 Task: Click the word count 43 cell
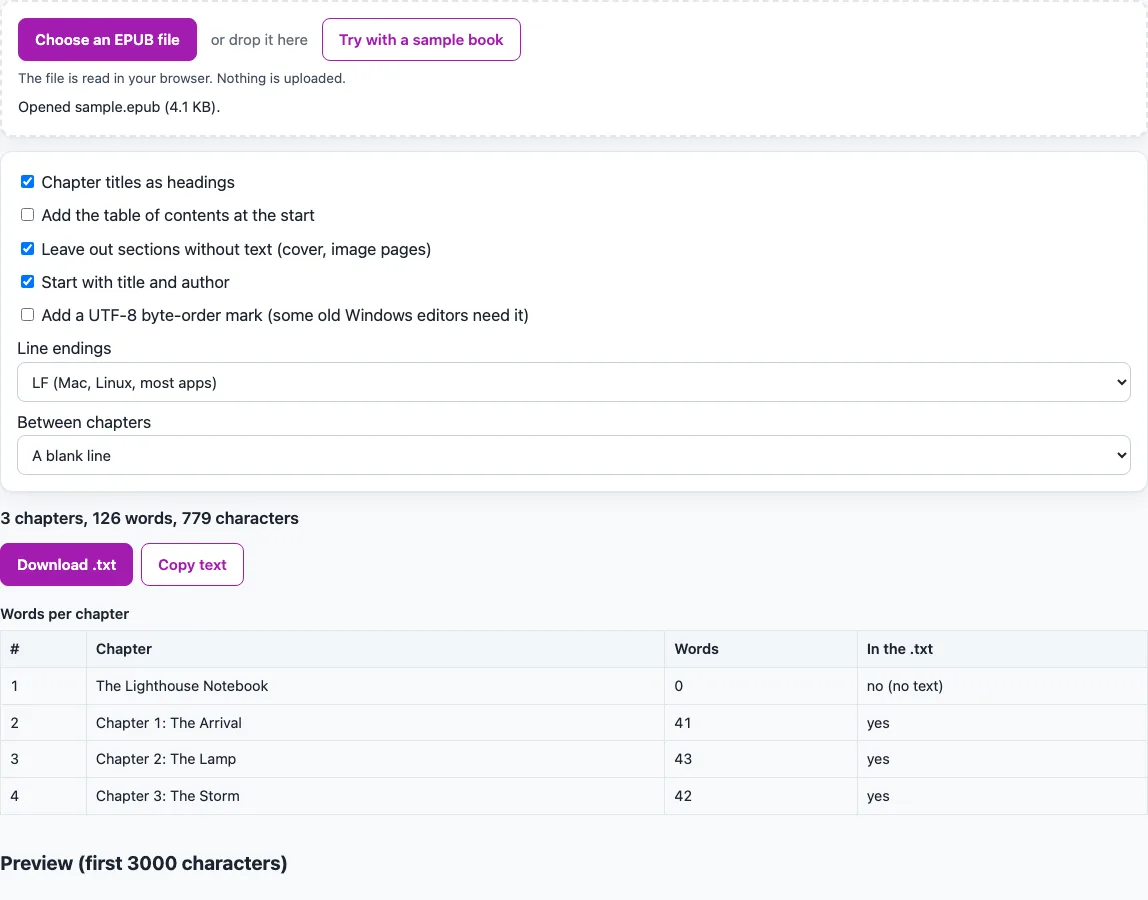pyautogui.click(x=761, y=759)
